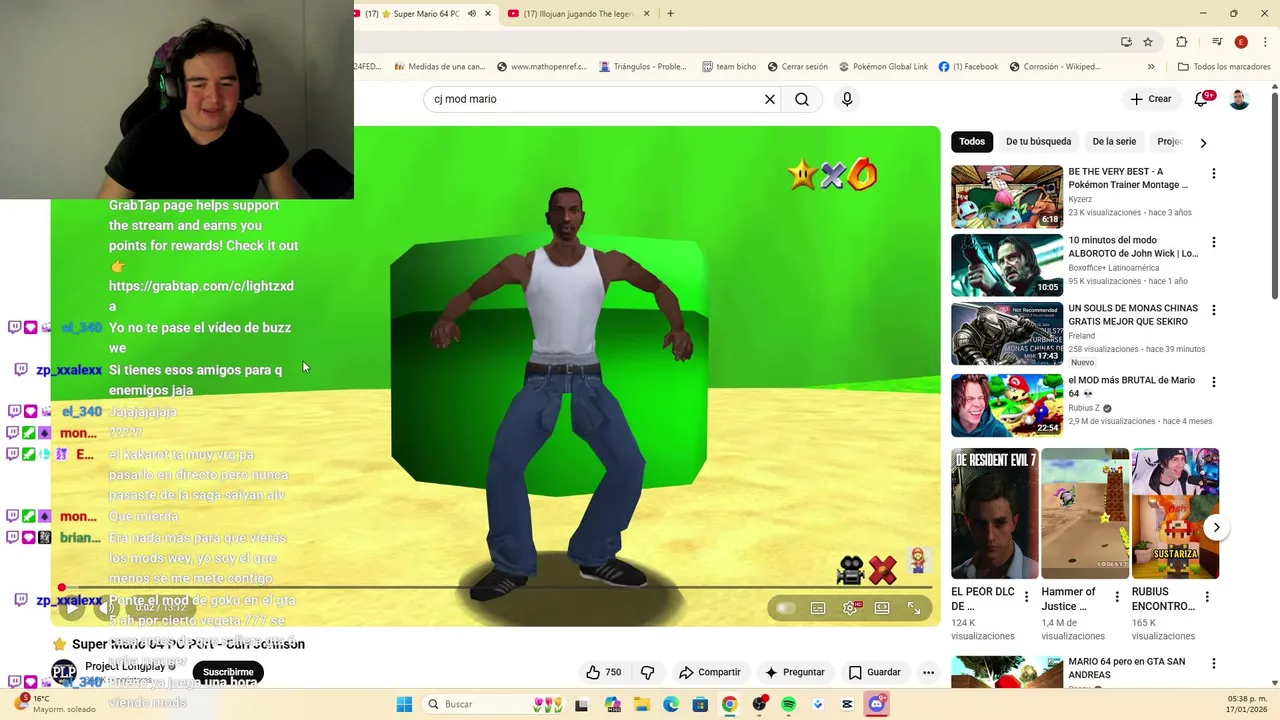Start voice search with the microphone icon
This screenshot has width=1280, height=720.
[x=847, y=99]
